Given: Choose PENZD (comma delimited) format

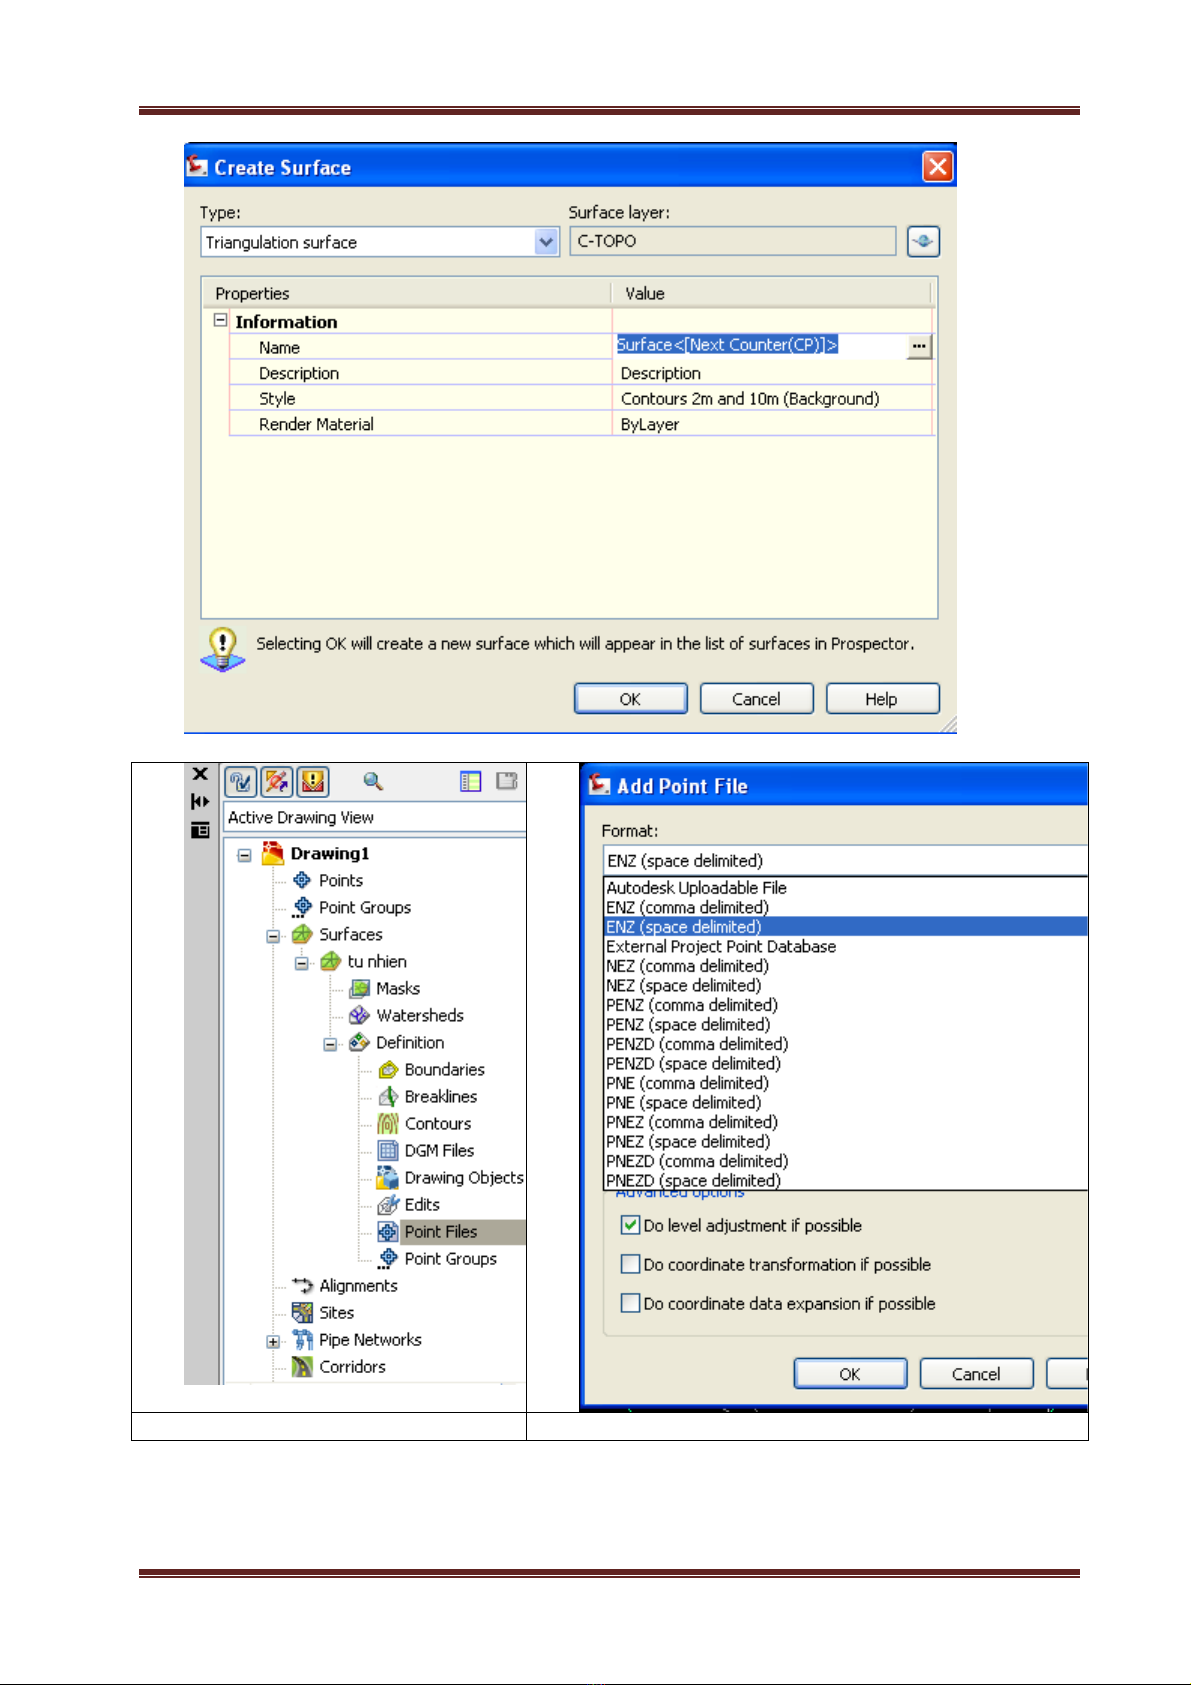Looking at the screenshot, I should pyautogui.click(x=846, y=1044).
